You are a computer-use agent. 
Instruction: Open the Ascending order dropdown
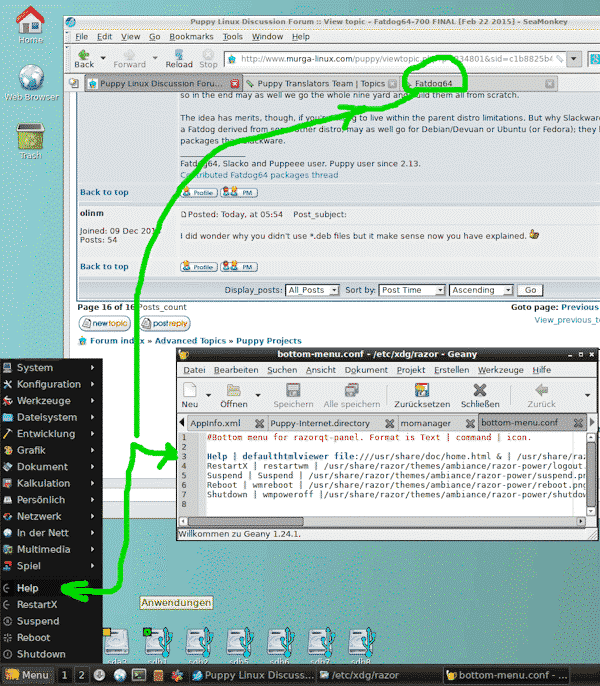pyautogui.click(x=481, y=290)
